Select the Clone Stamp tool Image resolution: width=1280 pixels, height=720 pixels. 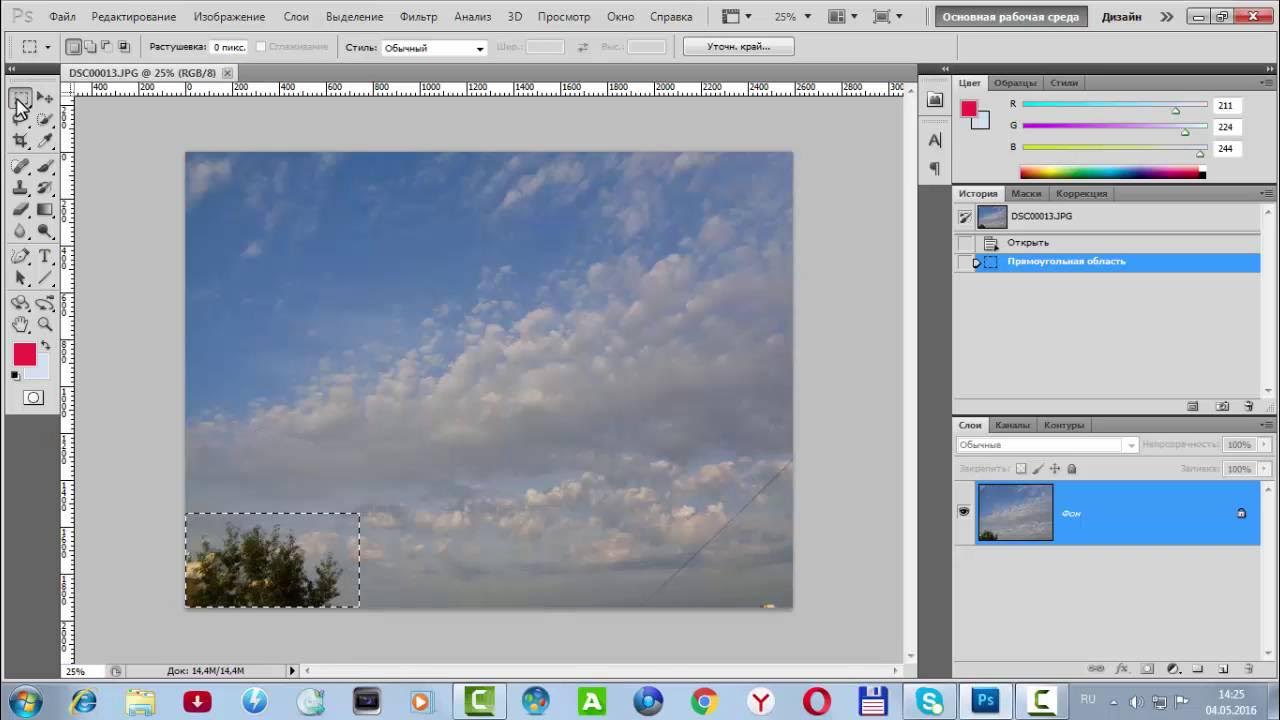20,187
